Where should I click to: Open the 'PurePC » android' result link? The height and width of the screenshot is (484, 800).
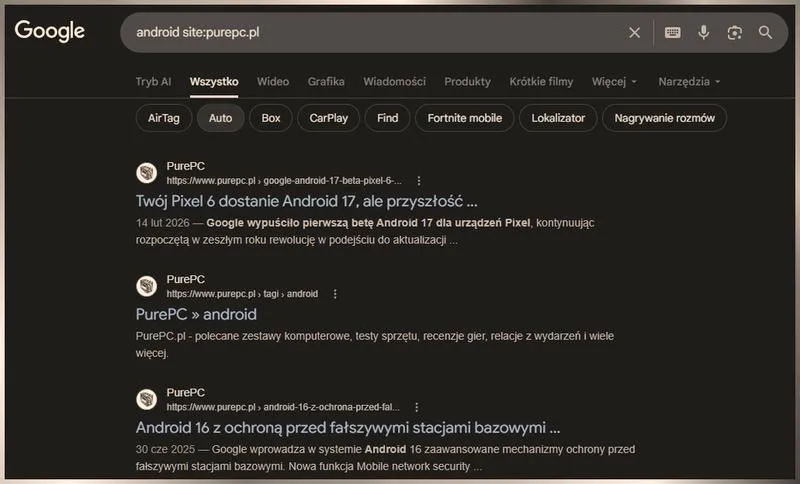[196, 315]
